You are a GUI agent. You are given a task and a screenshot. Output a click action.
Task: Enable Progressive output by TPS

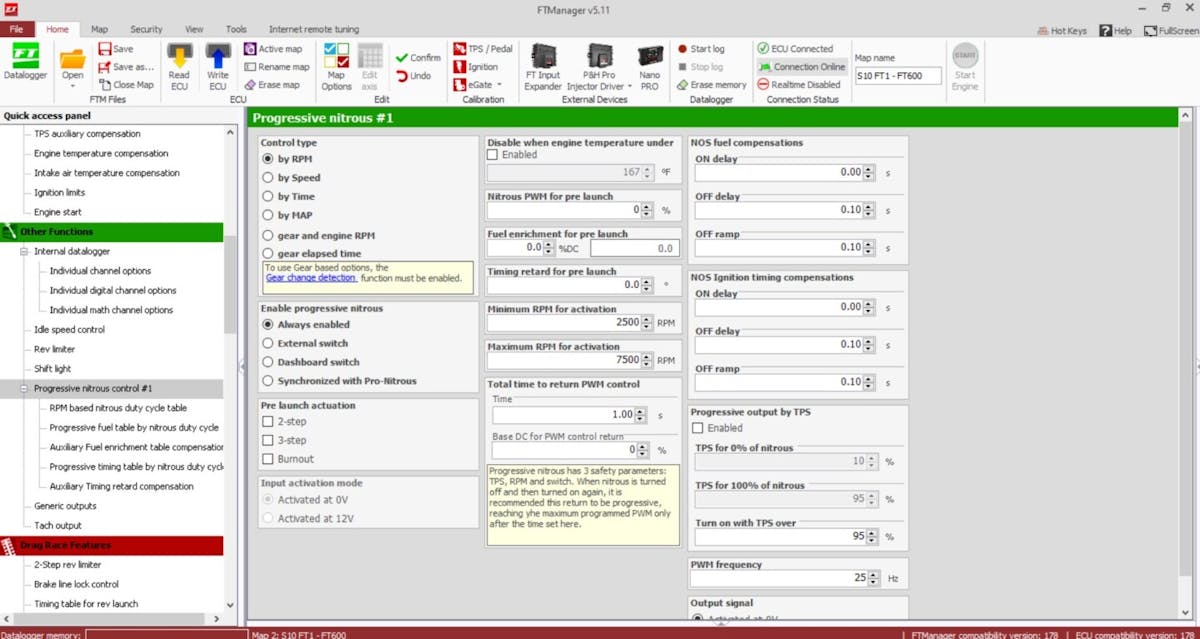698,428
